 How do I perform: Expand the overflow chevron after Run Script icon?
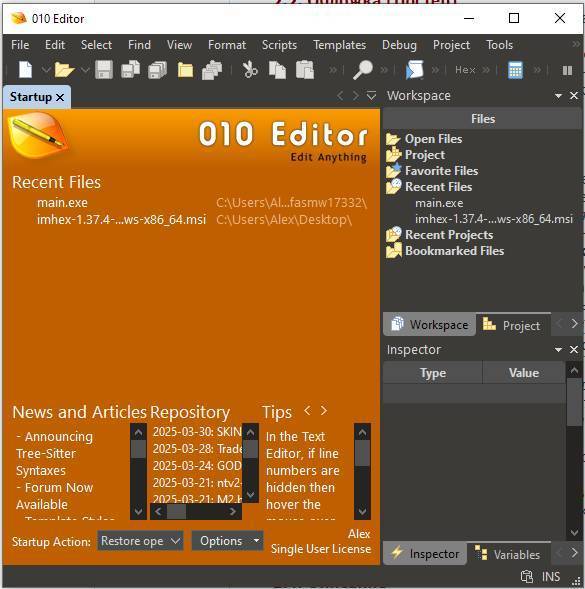435,70
